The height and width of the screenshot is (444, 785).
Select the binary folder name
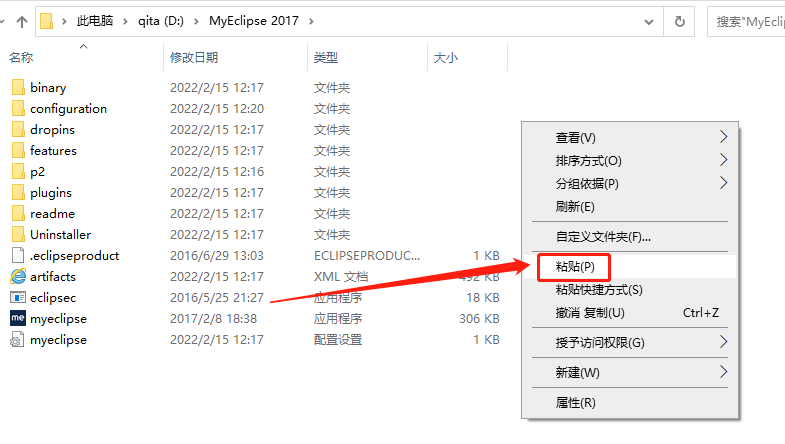(48, 88)
